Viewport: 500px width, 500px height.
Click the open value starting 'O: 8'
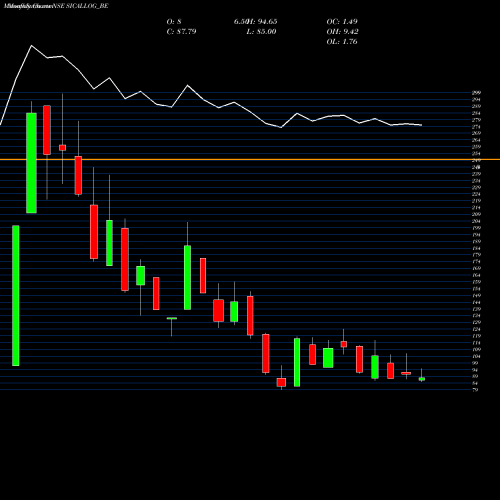174,22
